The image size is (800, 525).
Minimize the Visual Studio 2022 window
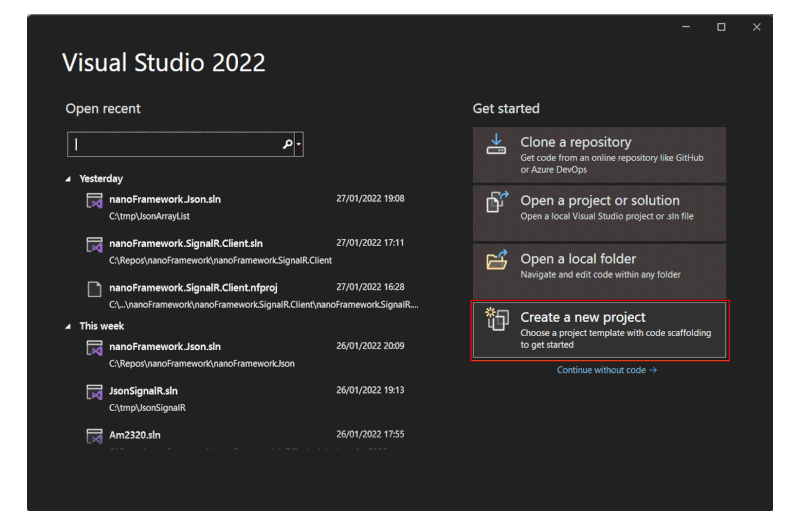click(x=686, y=27)
